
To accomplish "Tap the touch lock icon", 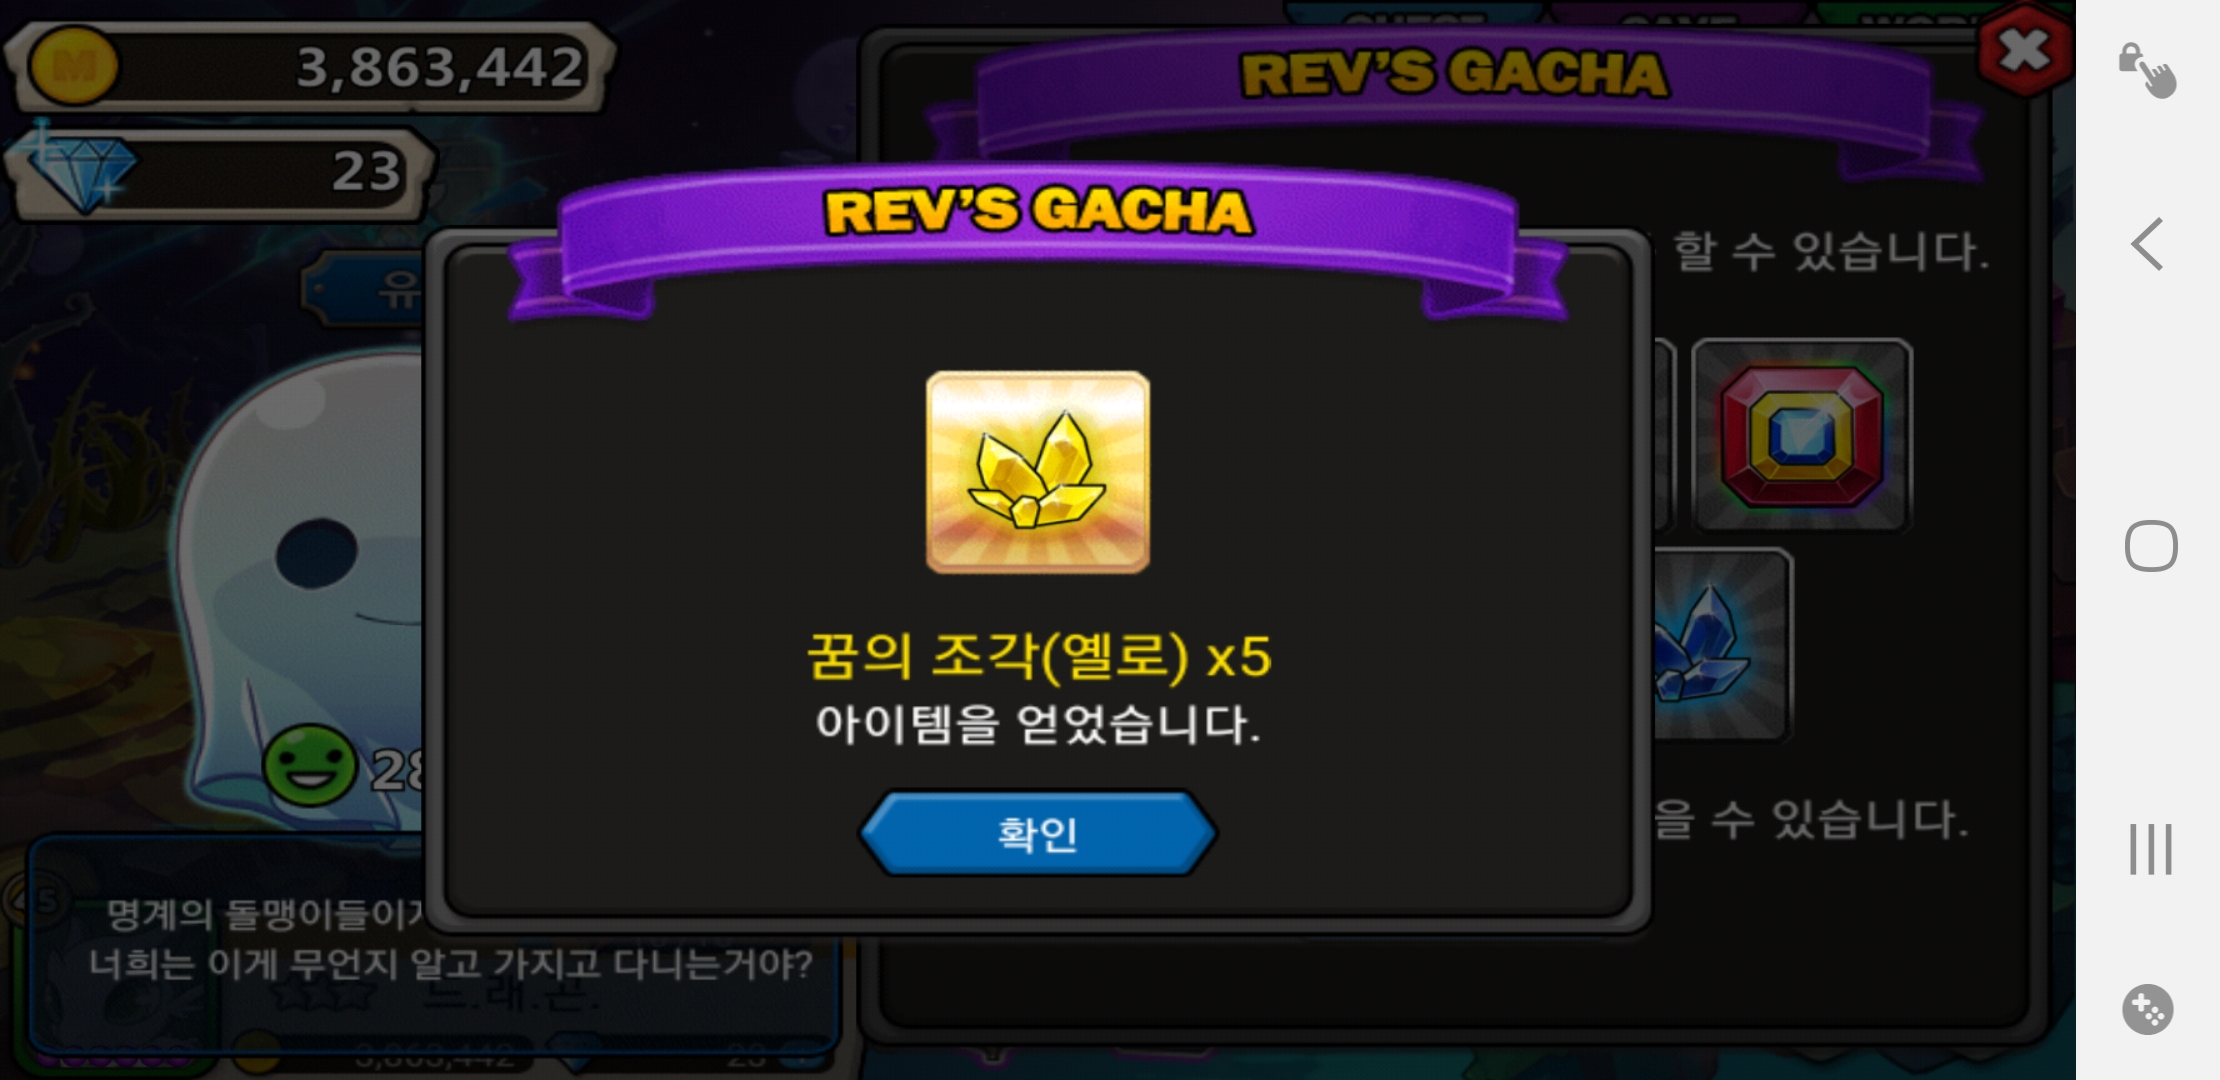I will point(2148,70).
